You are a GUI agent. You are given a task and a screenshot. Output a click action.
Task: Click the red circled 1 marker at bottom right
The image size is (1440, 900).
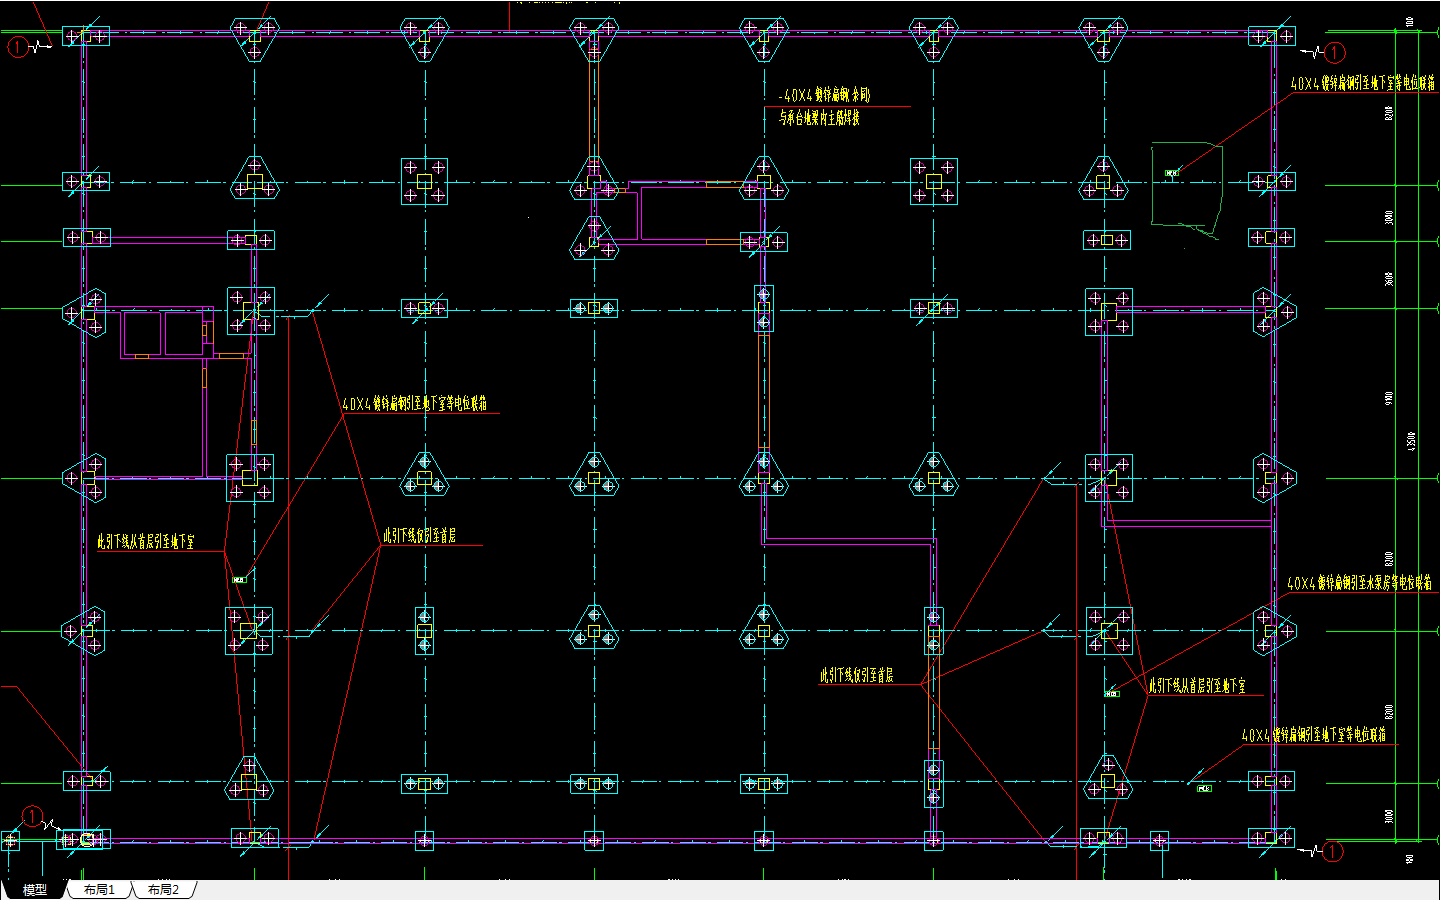[x=1332, y=852]
